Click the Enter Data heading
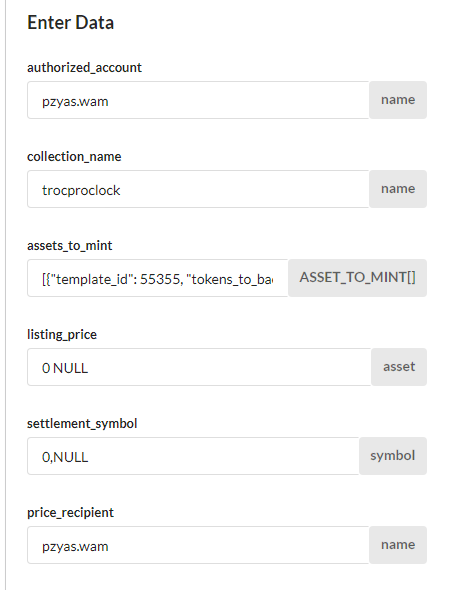Viewport: 451px width, 590px height. pos(70,22)
